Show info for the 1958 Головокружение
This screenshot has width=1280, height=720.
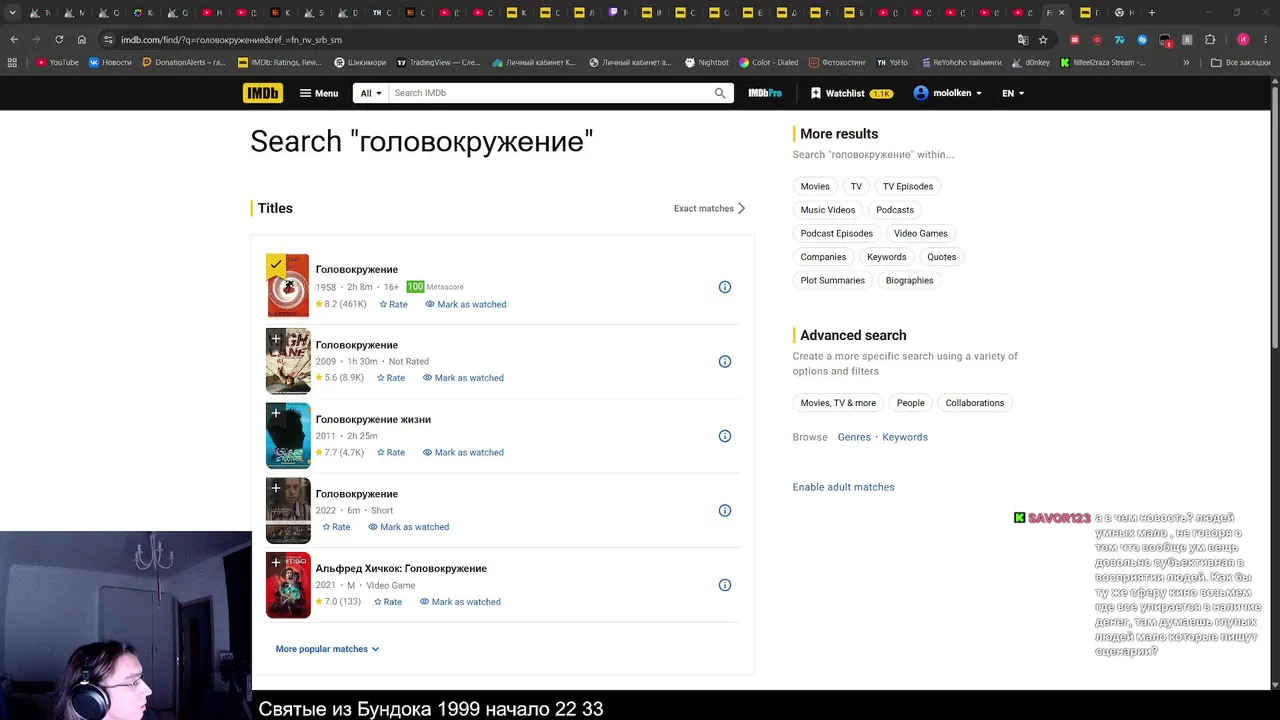pos(725,287)
